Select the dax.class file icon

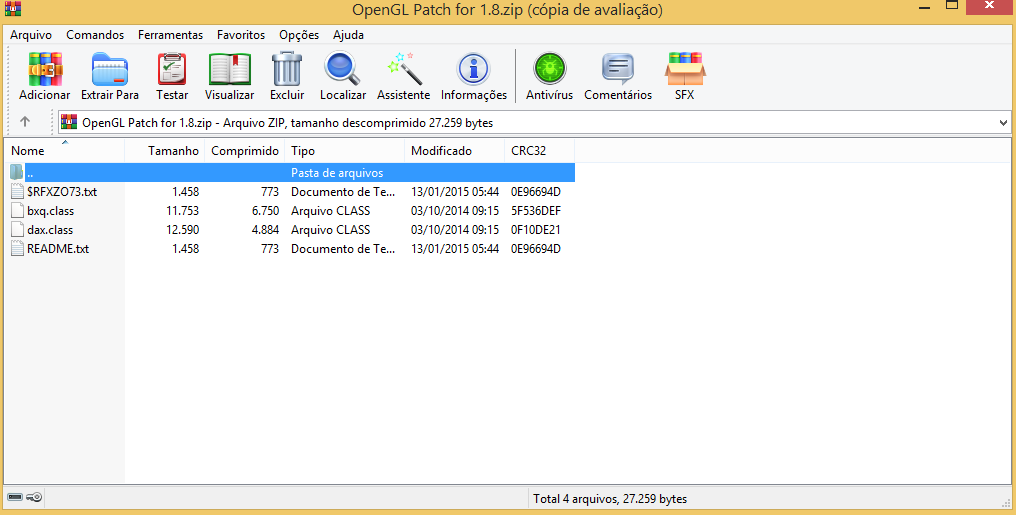(17, 229)
